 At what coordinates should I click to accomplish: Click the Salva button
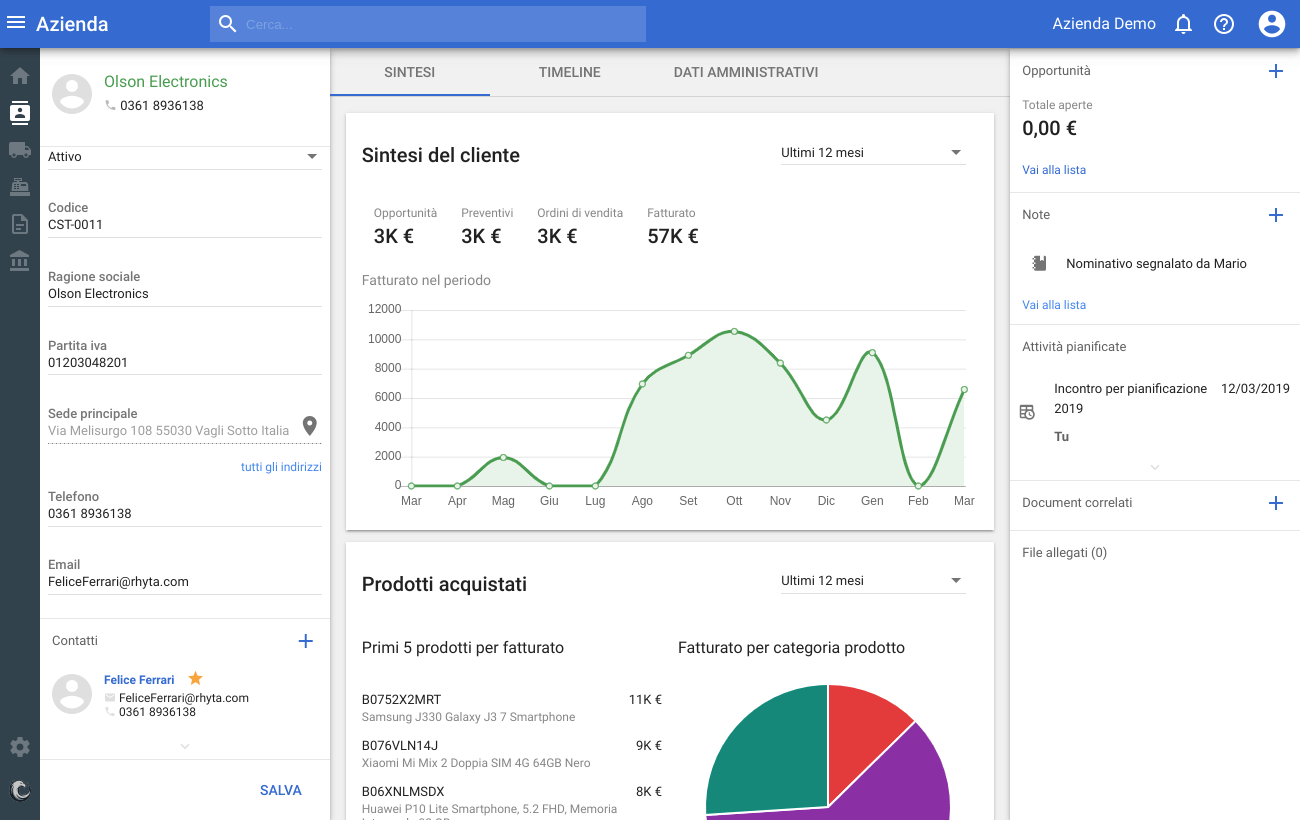280,790
